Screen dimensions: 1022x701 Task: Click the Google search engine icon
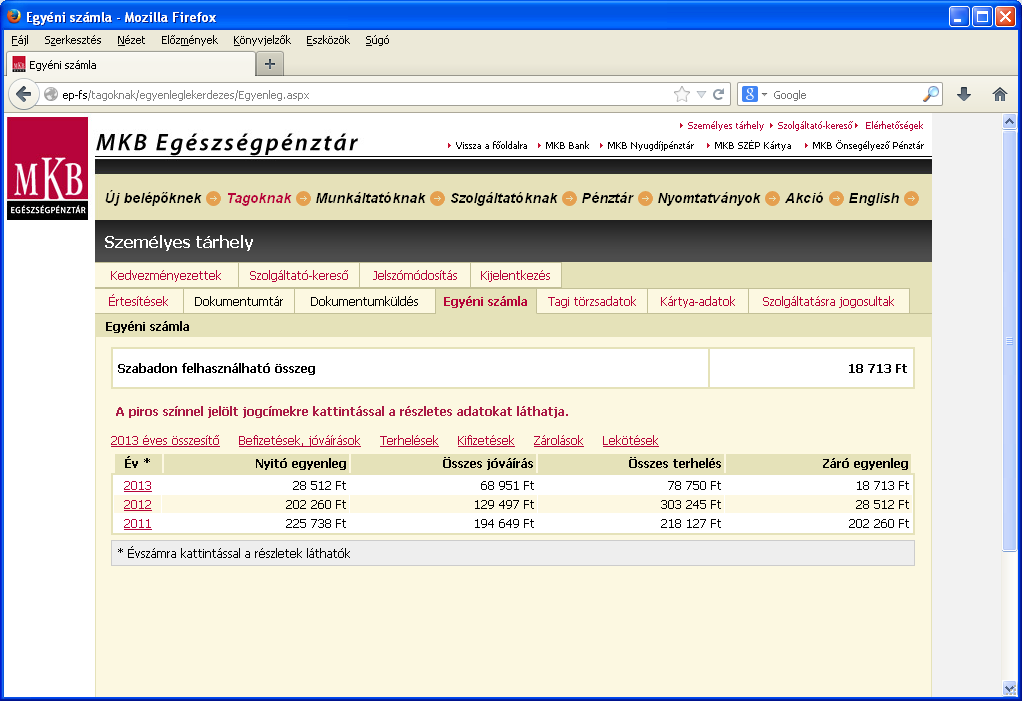750,94
